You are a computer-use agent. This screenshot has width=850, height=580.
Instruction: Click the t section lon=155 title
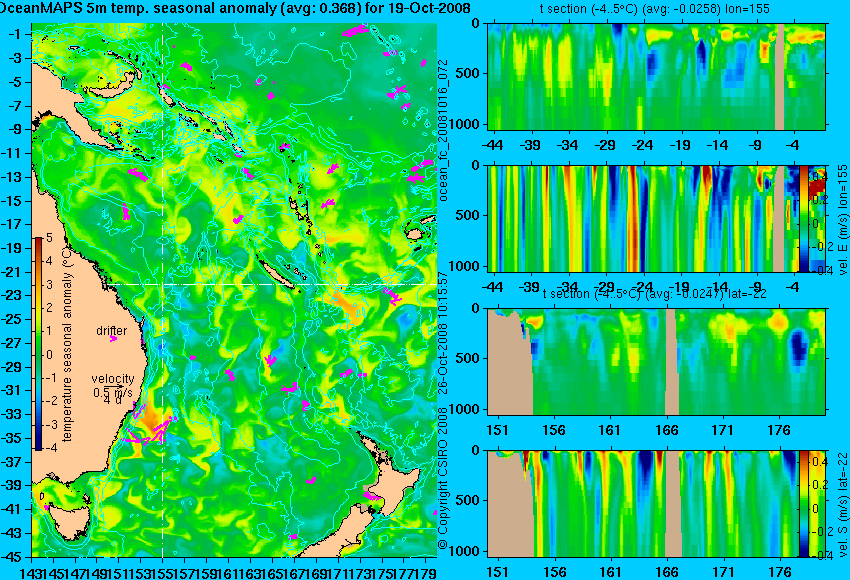[655, 9]
